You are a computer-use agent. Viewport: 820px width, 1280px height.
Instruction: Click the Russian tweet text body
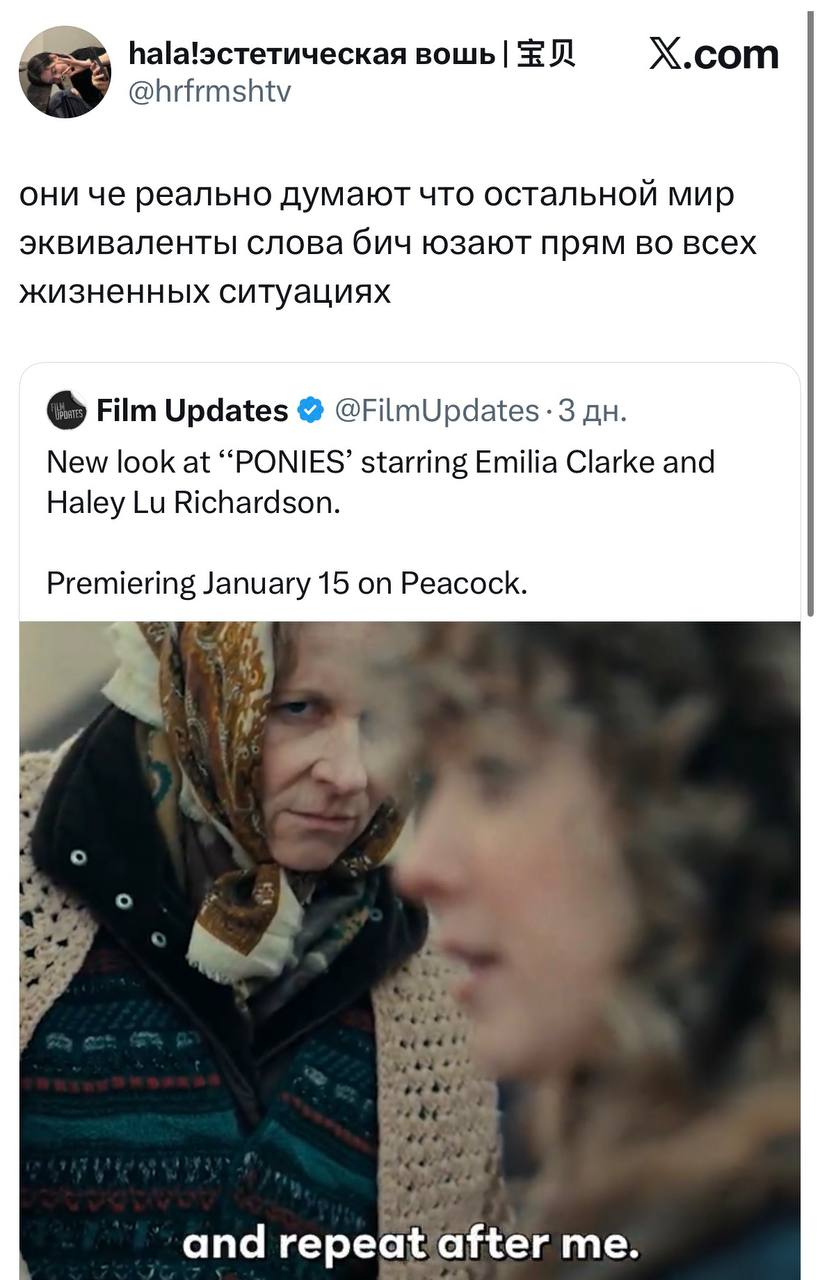[388, 242]
